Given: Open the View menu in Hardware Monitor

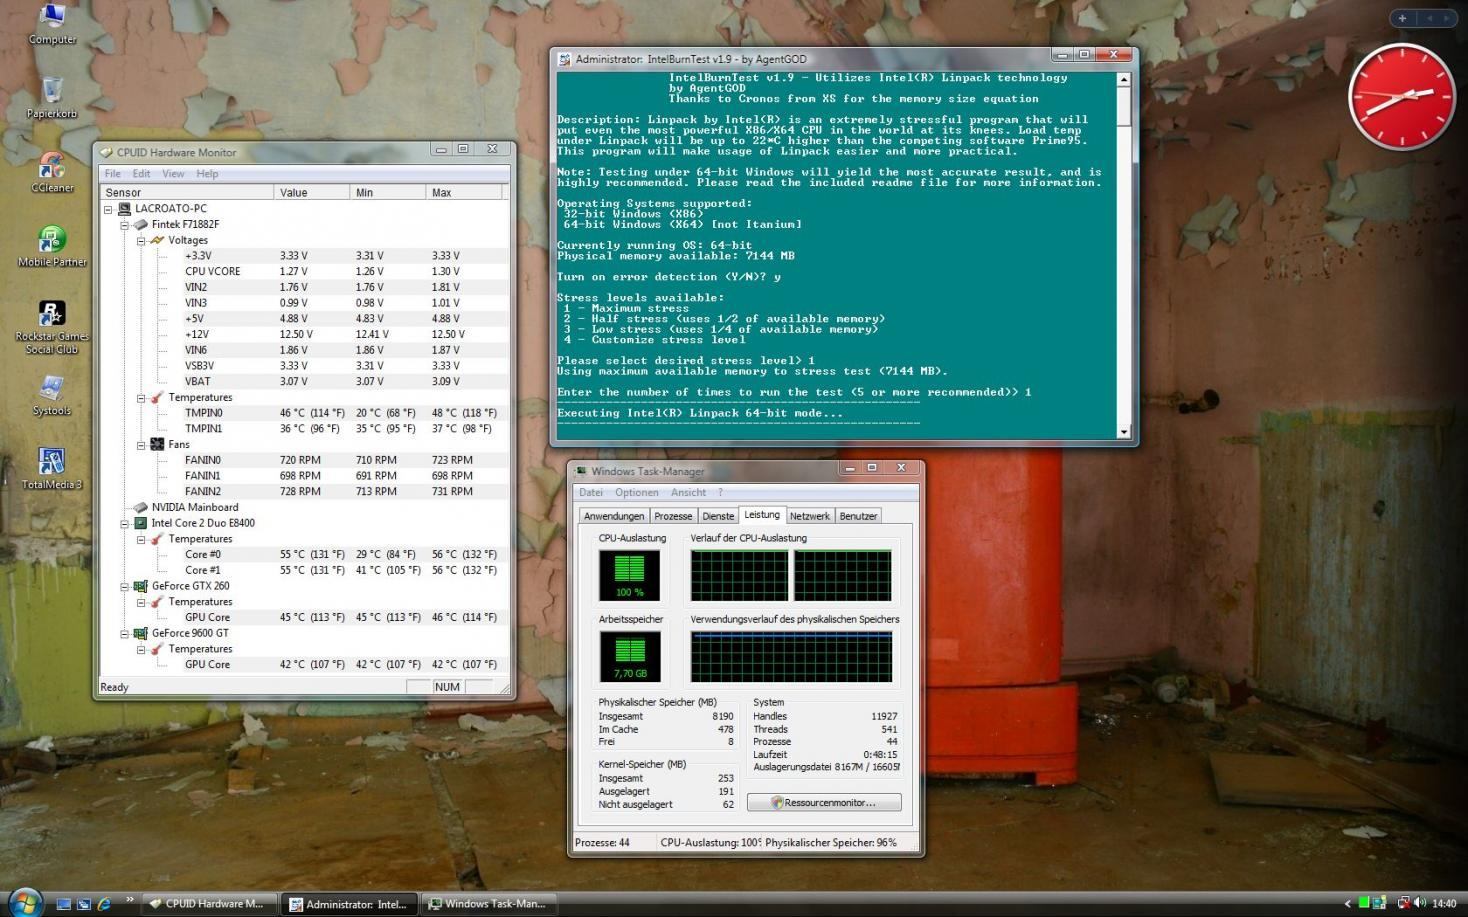Looking at the screenshot, I should (x=173, y=173).
